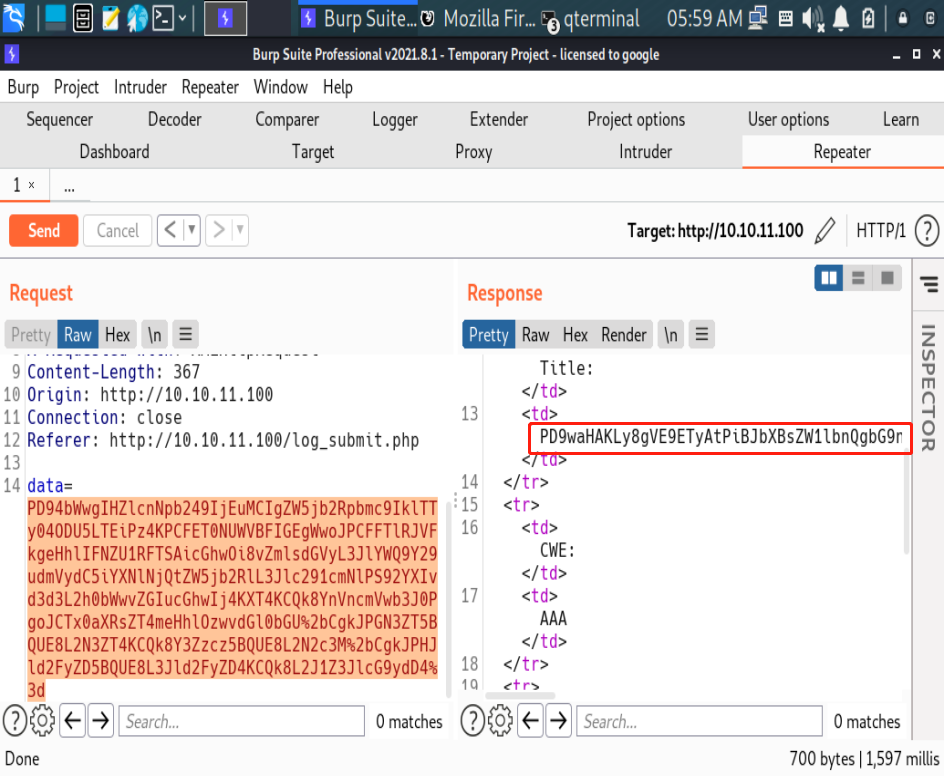Click the network connection tray icon
This screenshot has height=776, width=944.
pyautogui.click(x=757, y=19)
